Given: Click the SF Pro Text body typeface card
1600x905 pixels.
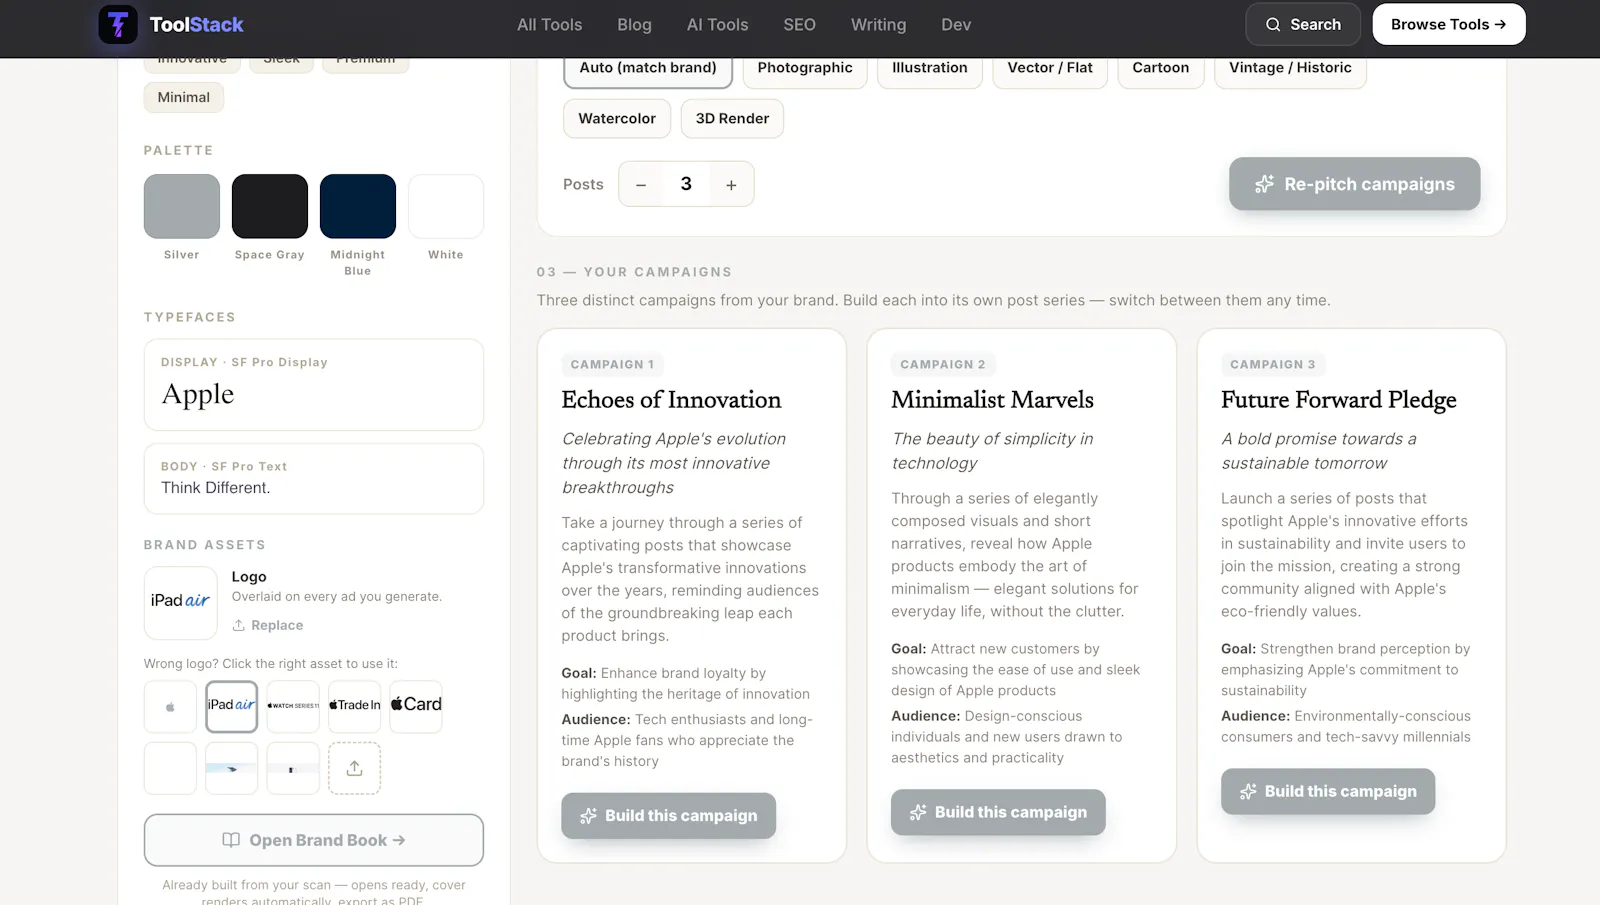Looking at the screenshot, I should pyautogui.click(x=314, y=479).
